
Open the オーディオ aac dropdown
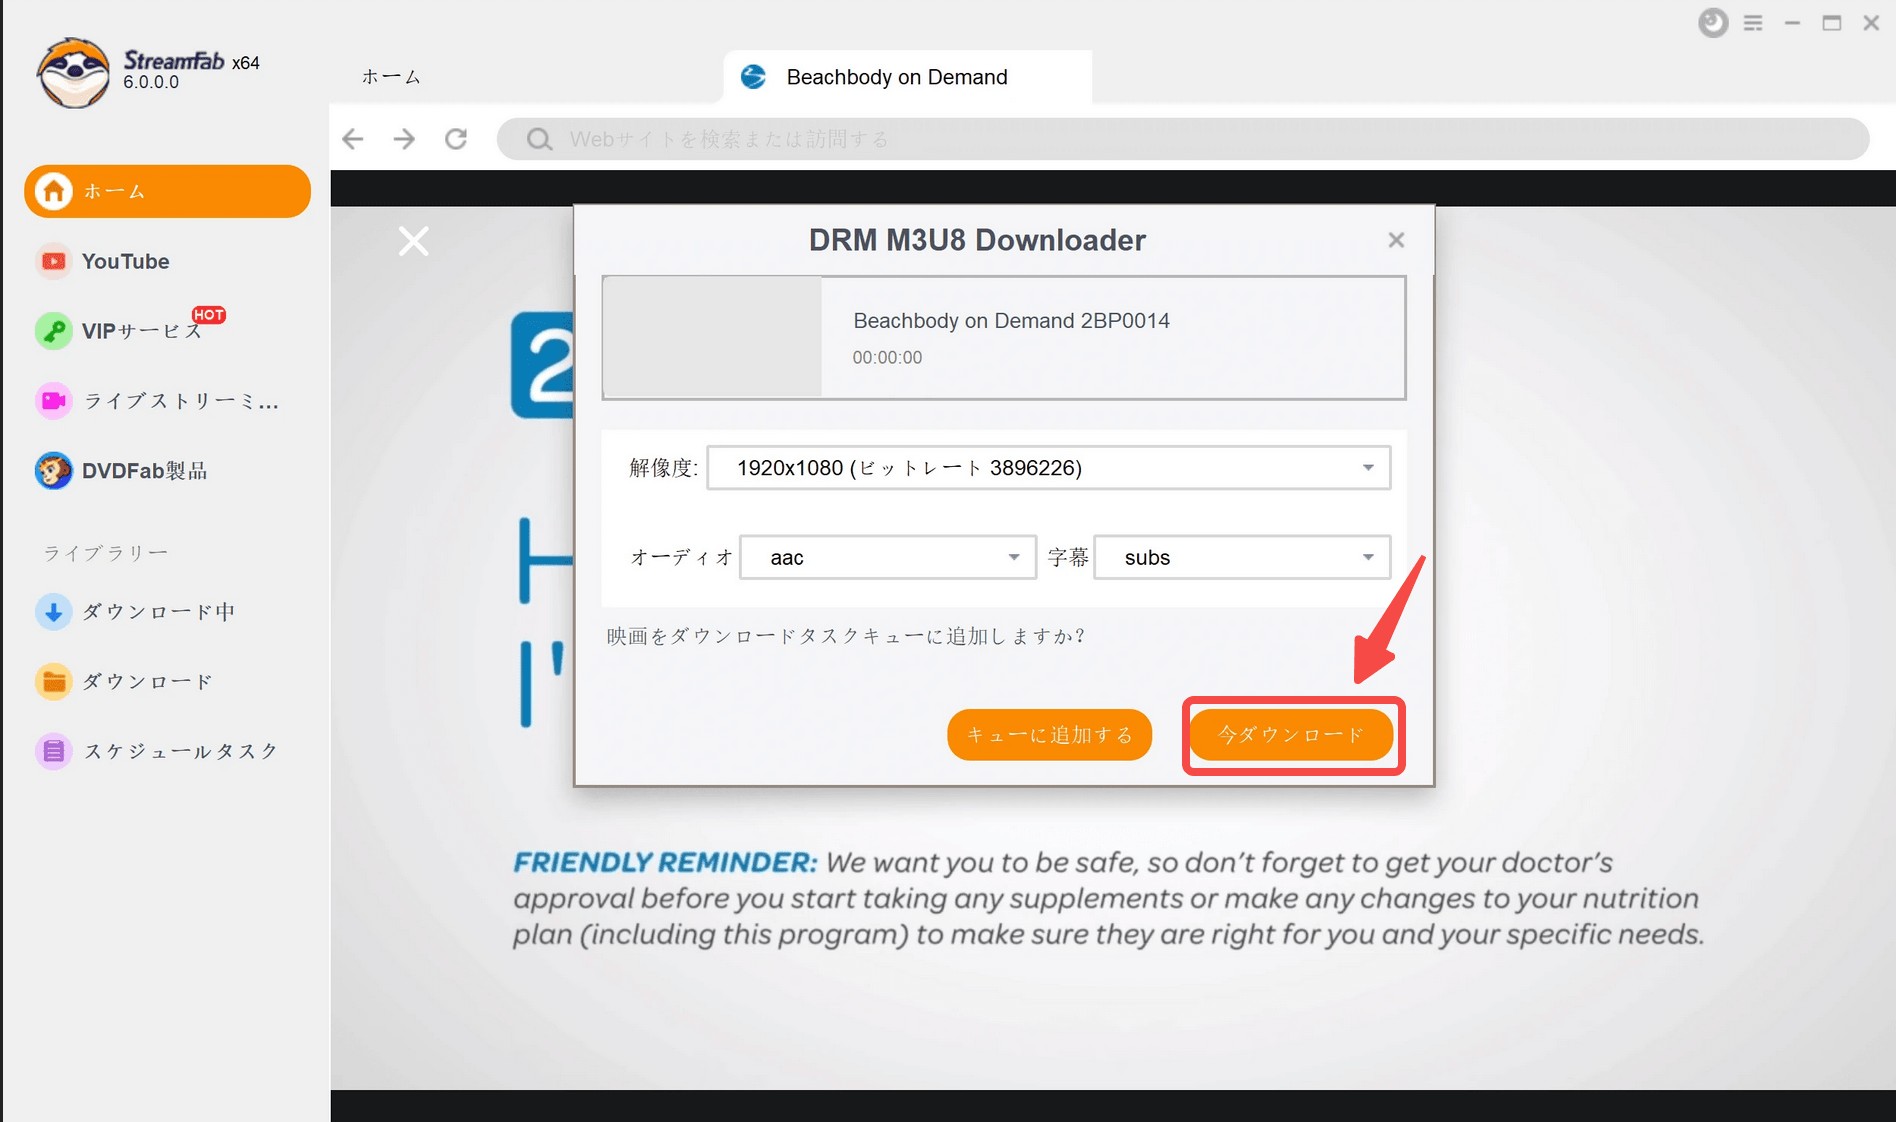(888, 558)
